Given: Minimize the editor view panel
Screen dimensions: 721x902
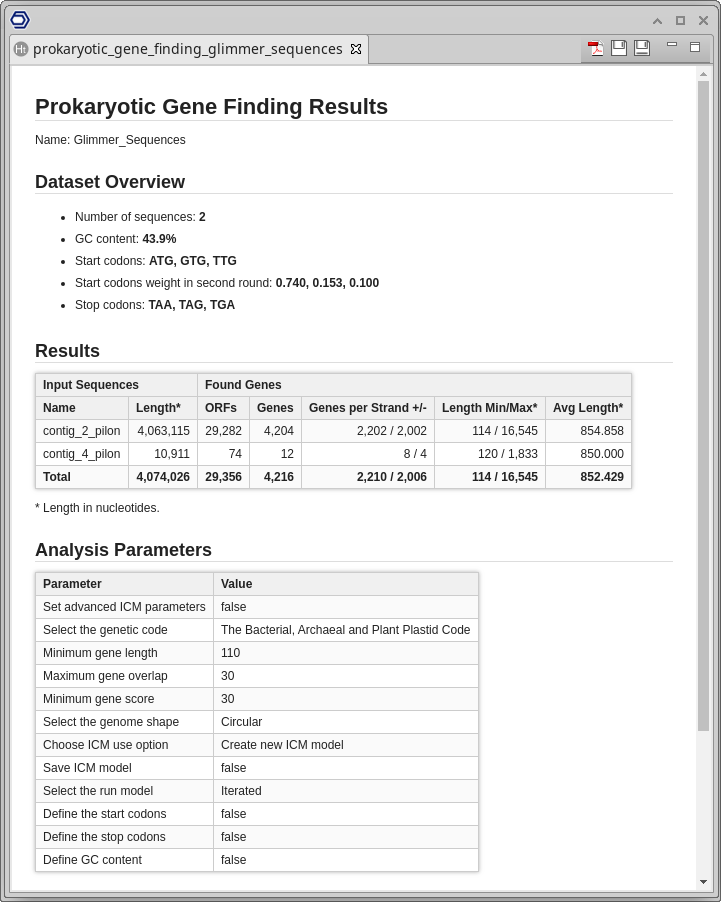Looking at the screenshot, I should tap(672, 45).
